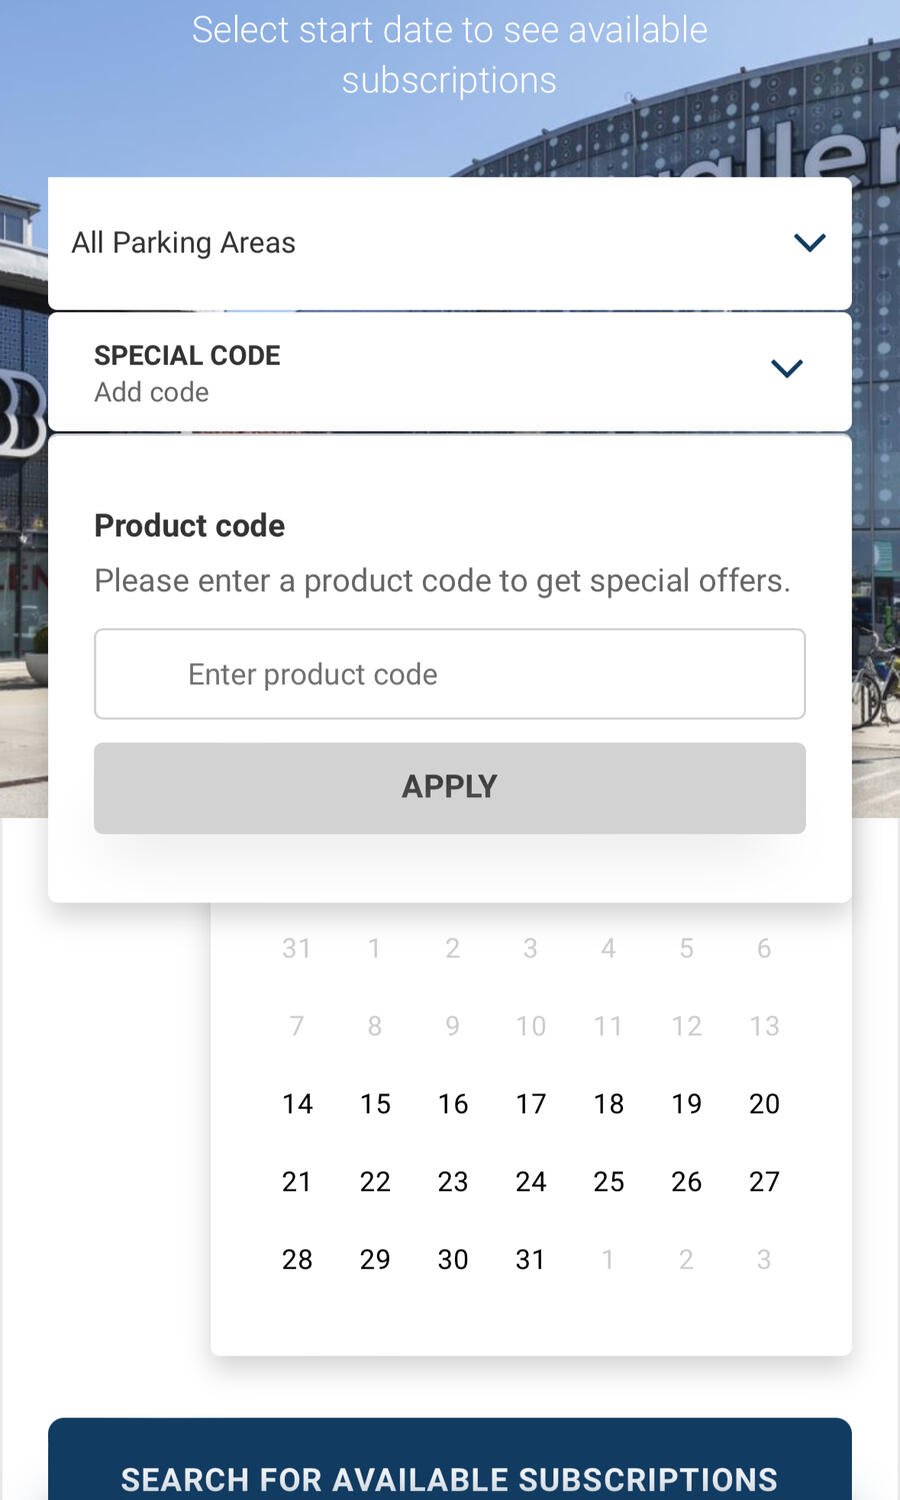Pick day 17 on the calendar
Screen dimensions: 900x1500
pyautogui.click(x=531, y=1104)
